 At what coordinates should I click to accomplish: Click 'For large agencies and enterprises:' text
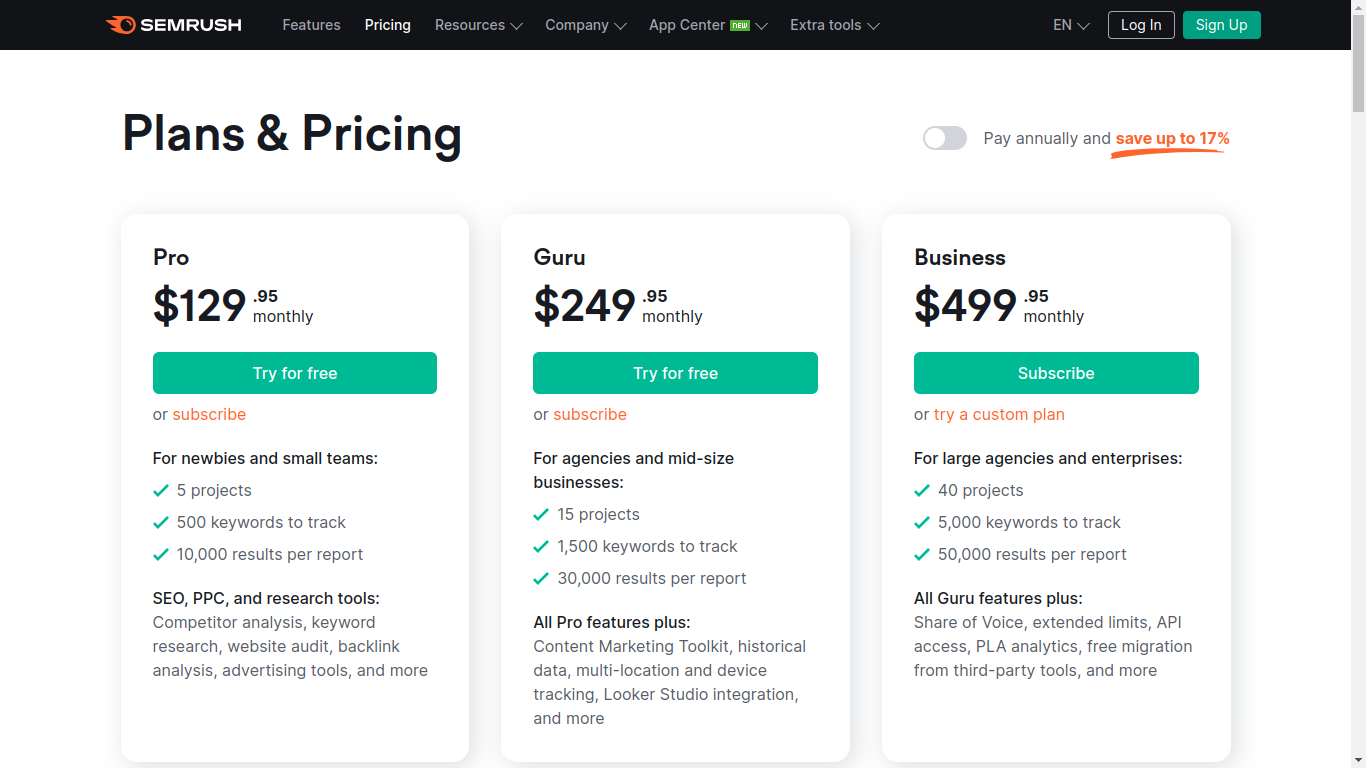coord(1048,458)
